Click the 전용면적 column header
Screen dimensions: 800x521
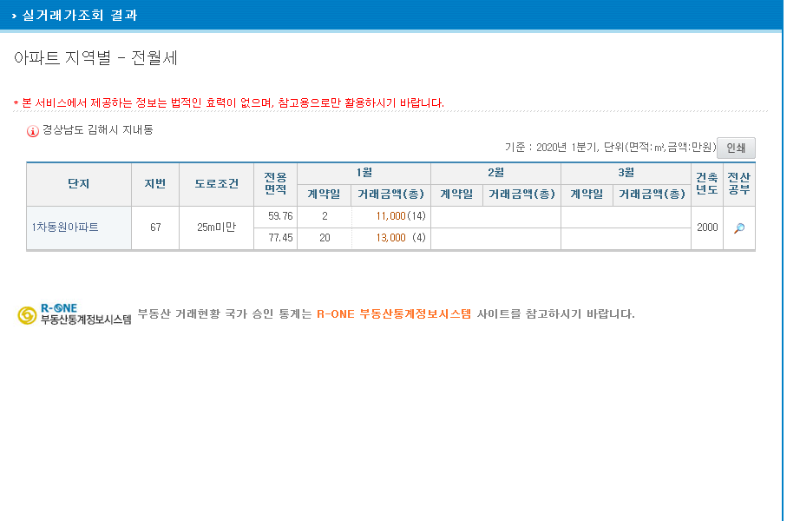275,184
